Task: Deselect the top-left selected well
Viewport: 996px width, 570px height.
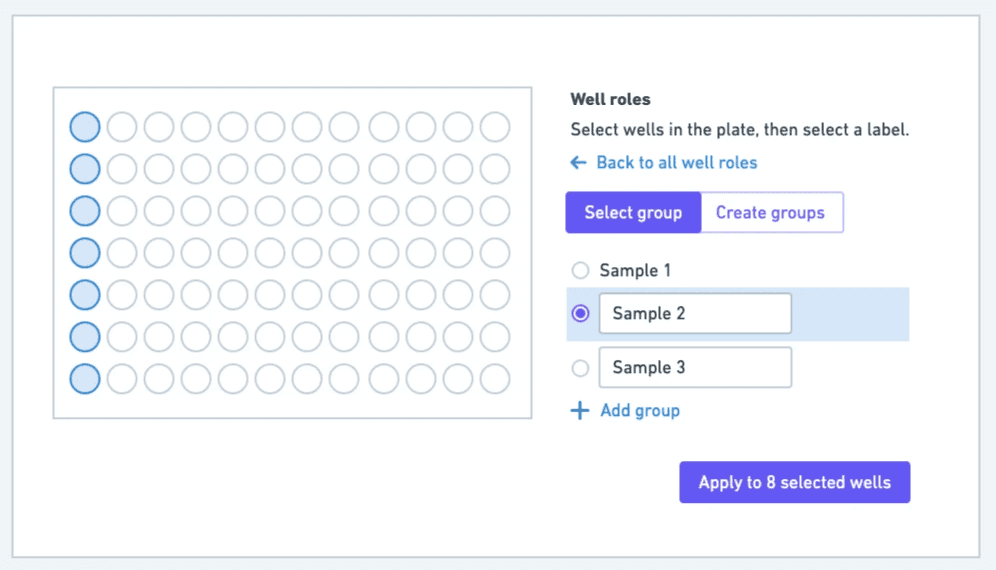Action: [85, 127]
